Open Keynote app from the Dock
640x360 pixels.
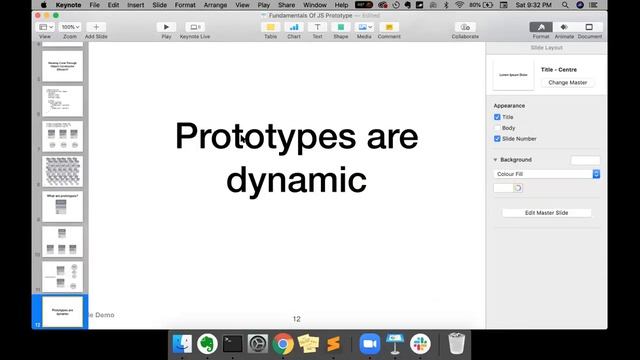(395, 344)
